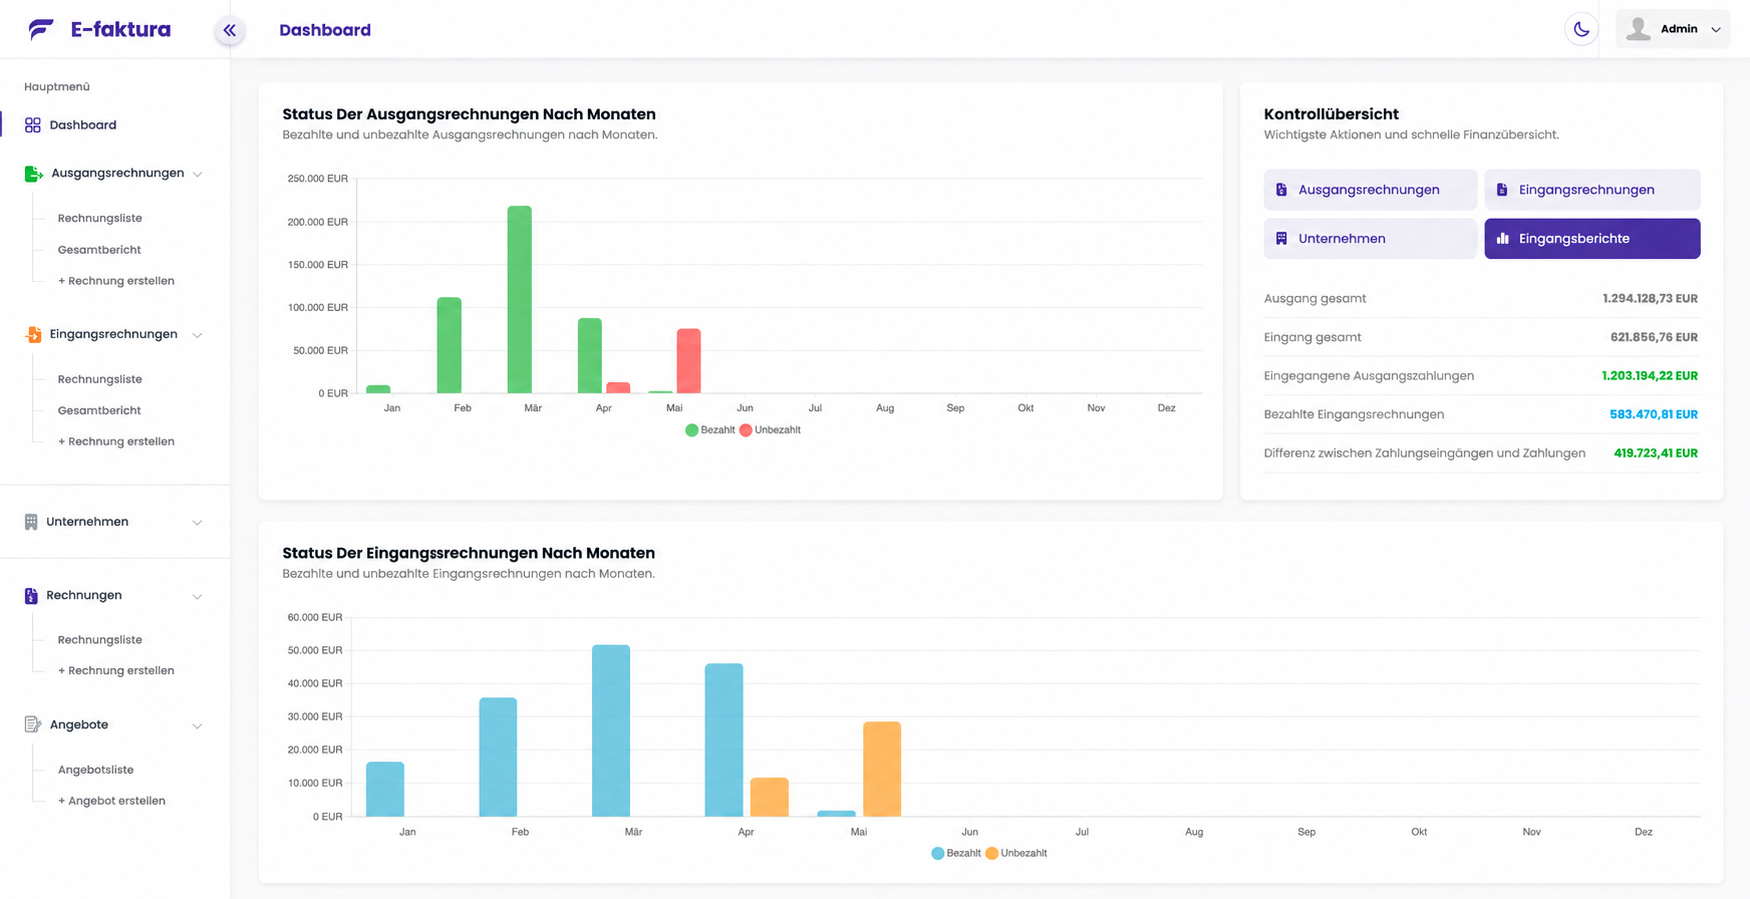Open Dashboard in the main menu
1750x899 pixels.
point(83,125)
